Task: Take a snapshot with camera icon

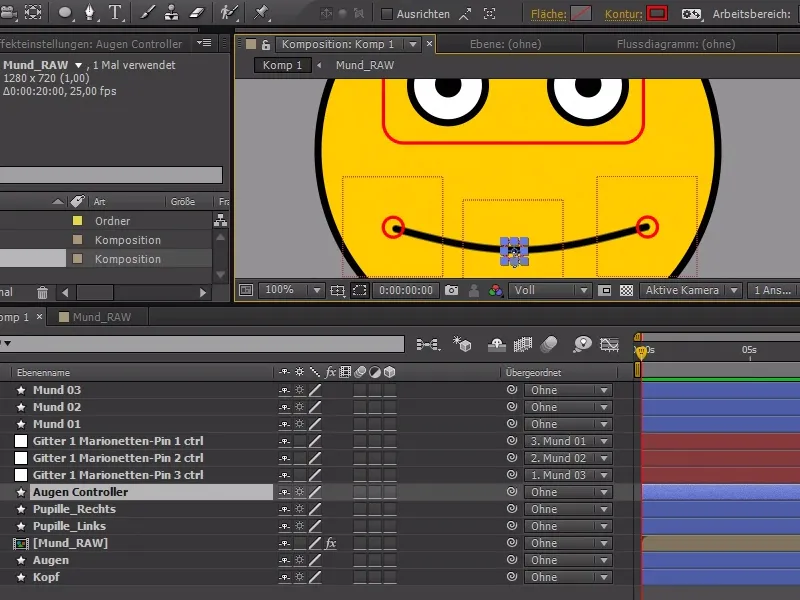Action: click(451, 290)
